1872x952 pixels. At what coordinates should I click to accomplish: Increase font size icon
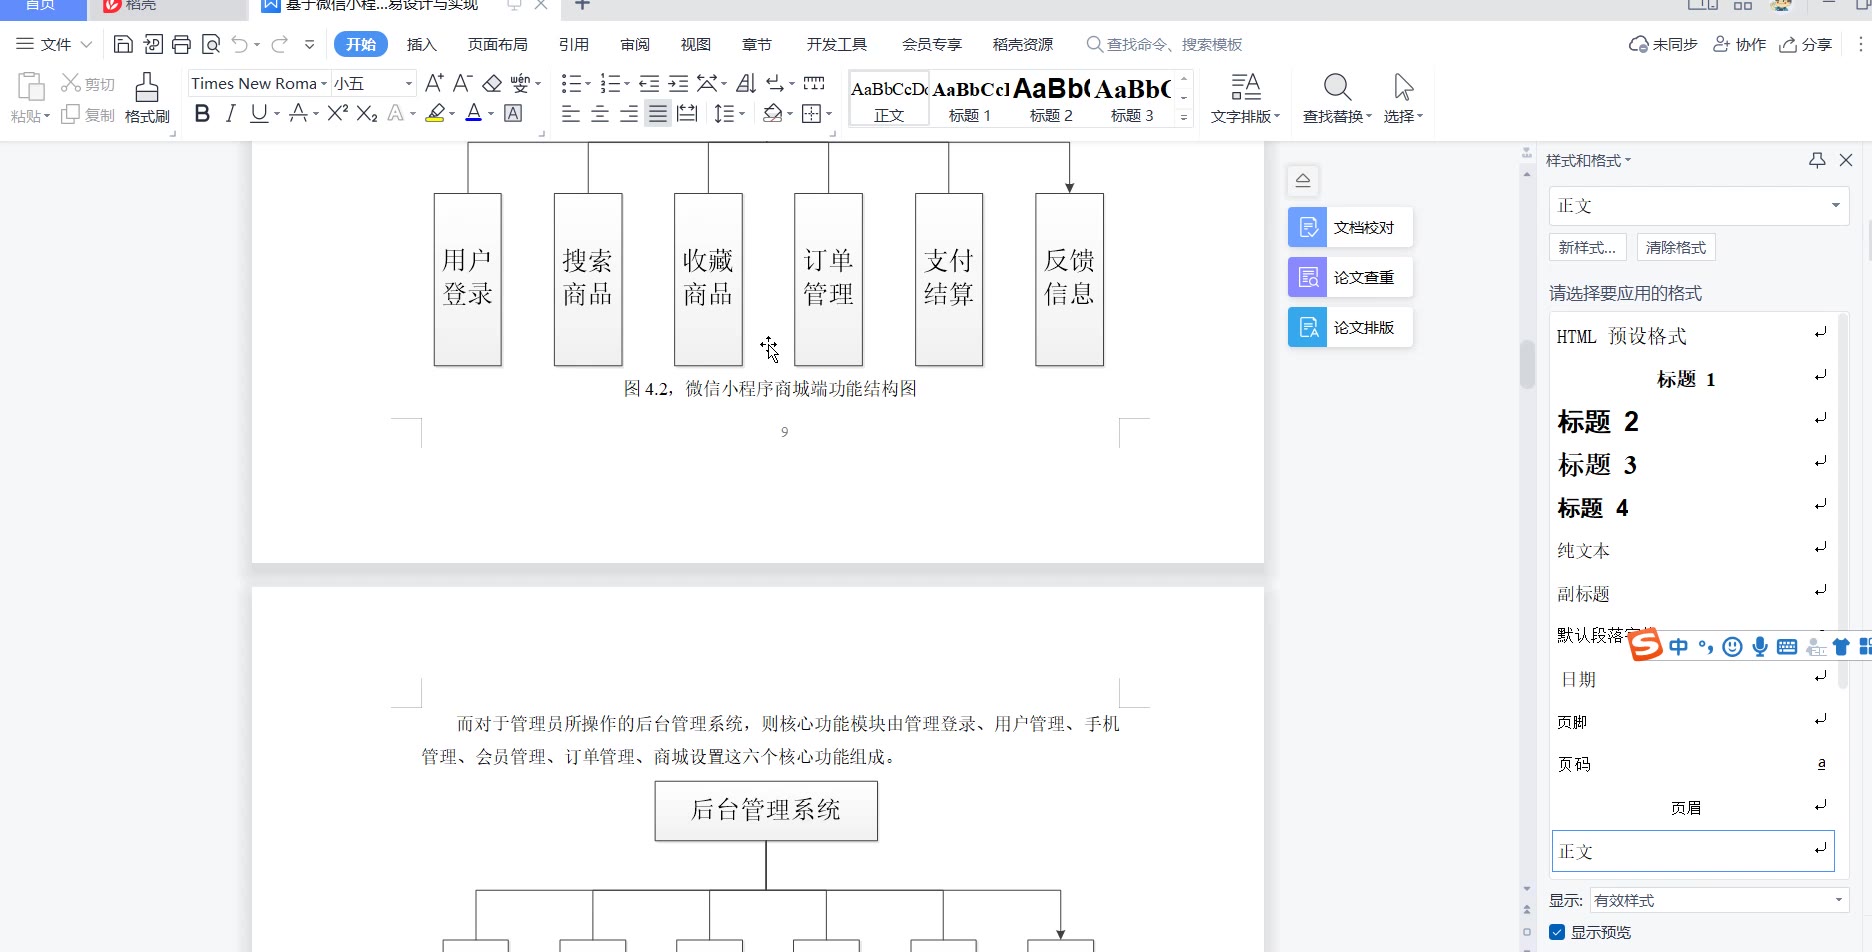(433, 83)
